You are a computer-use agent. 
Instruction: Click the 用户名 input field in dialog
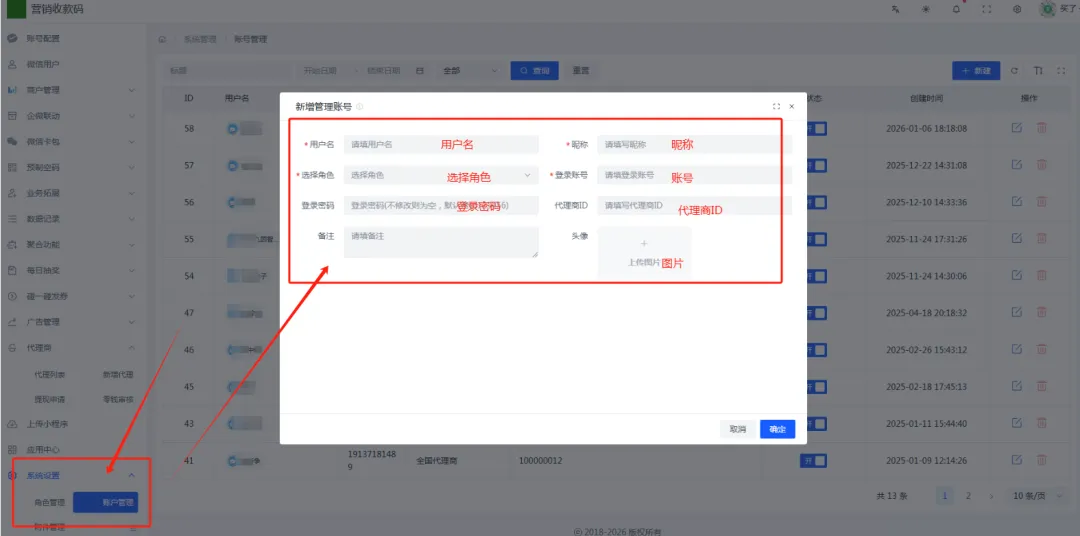point(441,144)
